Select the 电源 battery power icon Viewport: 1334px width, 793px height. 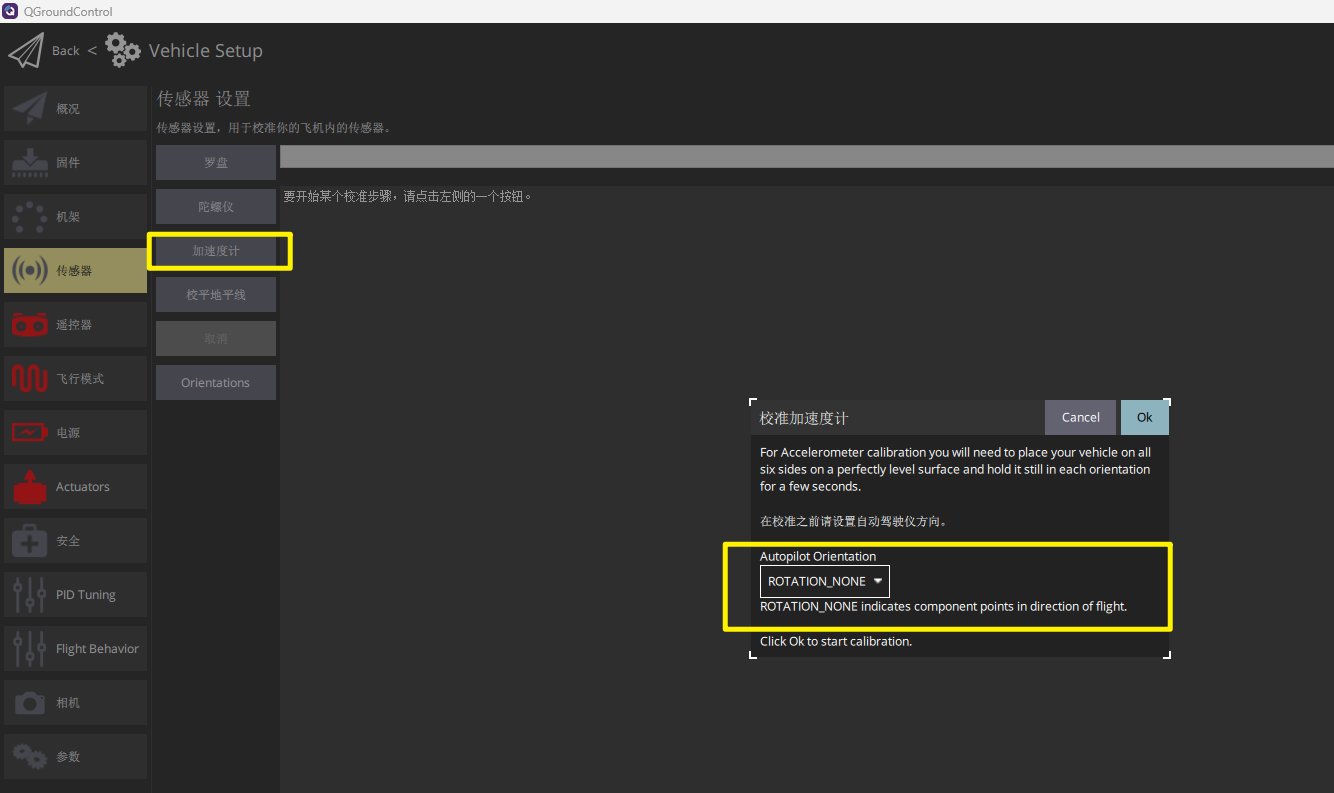(30, 433)
